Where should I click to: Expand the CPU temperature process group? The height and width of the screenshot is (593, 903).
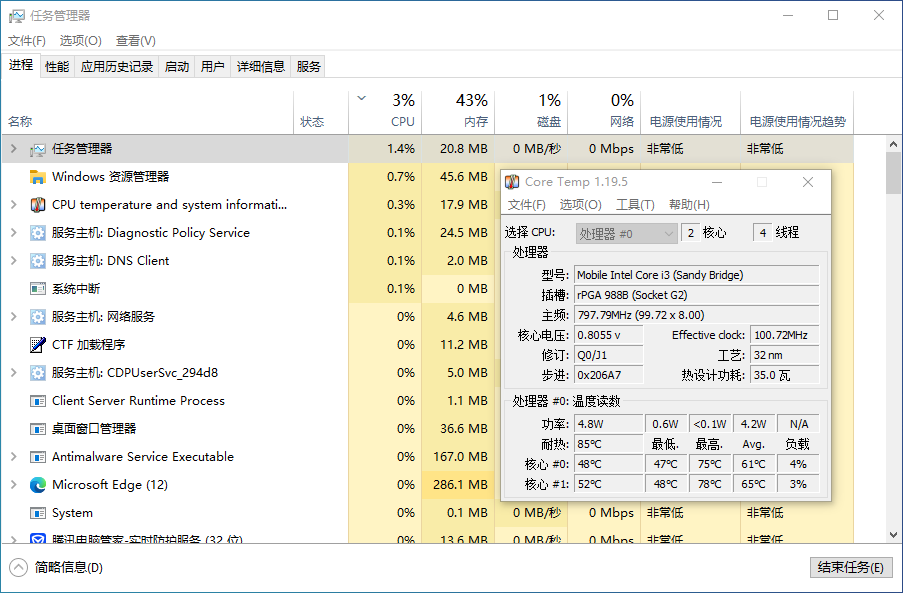pos(14,204)
